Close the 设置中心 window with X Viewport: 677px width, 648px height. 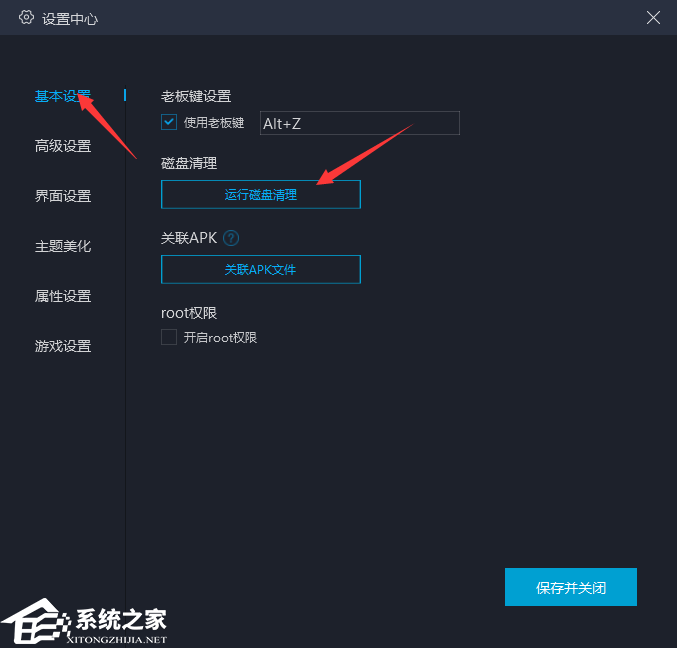[653, 18]
